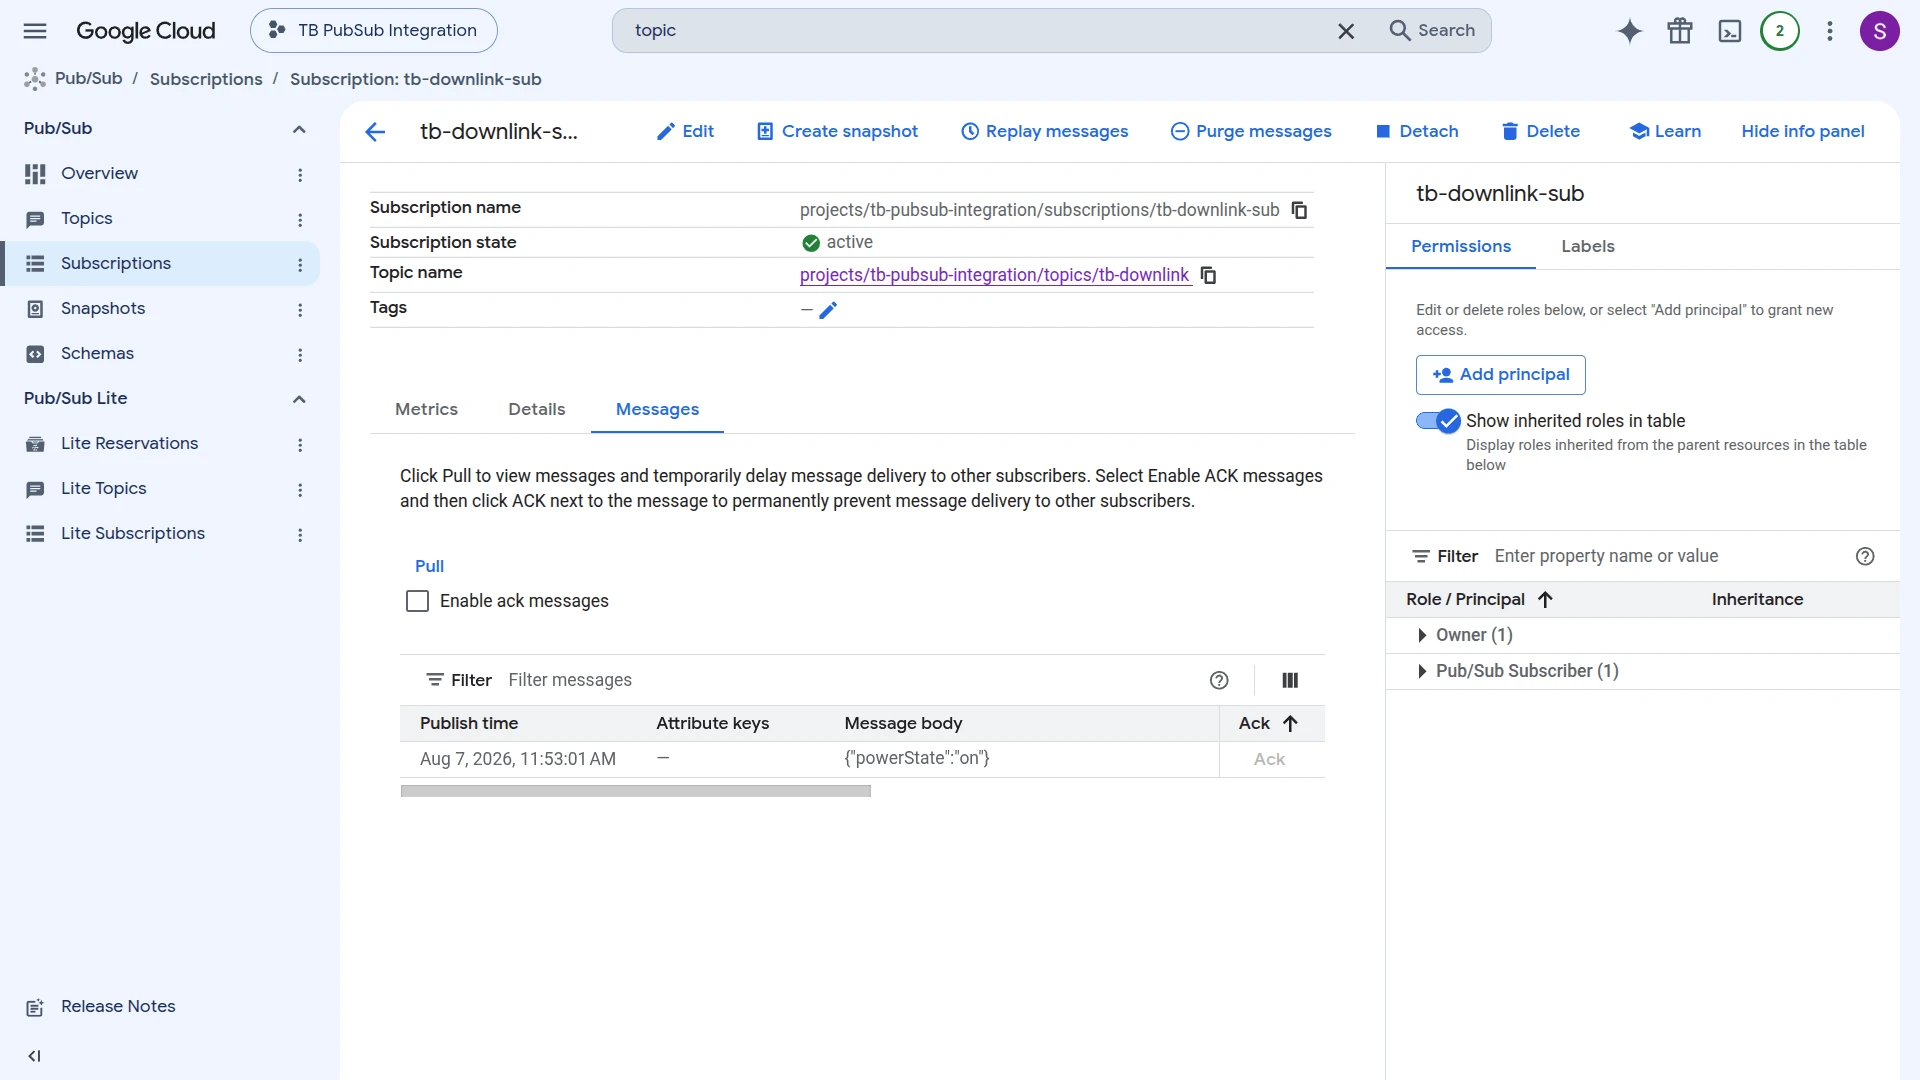The image size is (1920, 1080).
Task: Collapse the Pub/Sub Lite sidebar section
Action: [x=299, y=399]
